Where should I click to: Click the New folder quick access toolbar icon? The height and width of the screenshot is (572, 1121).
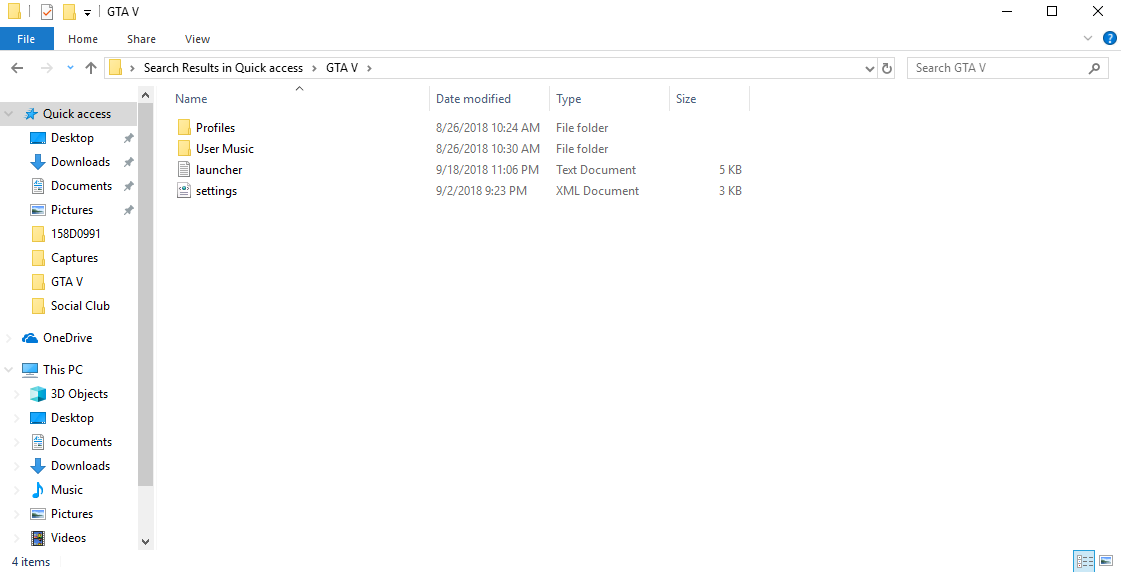(x=69, y=11)
